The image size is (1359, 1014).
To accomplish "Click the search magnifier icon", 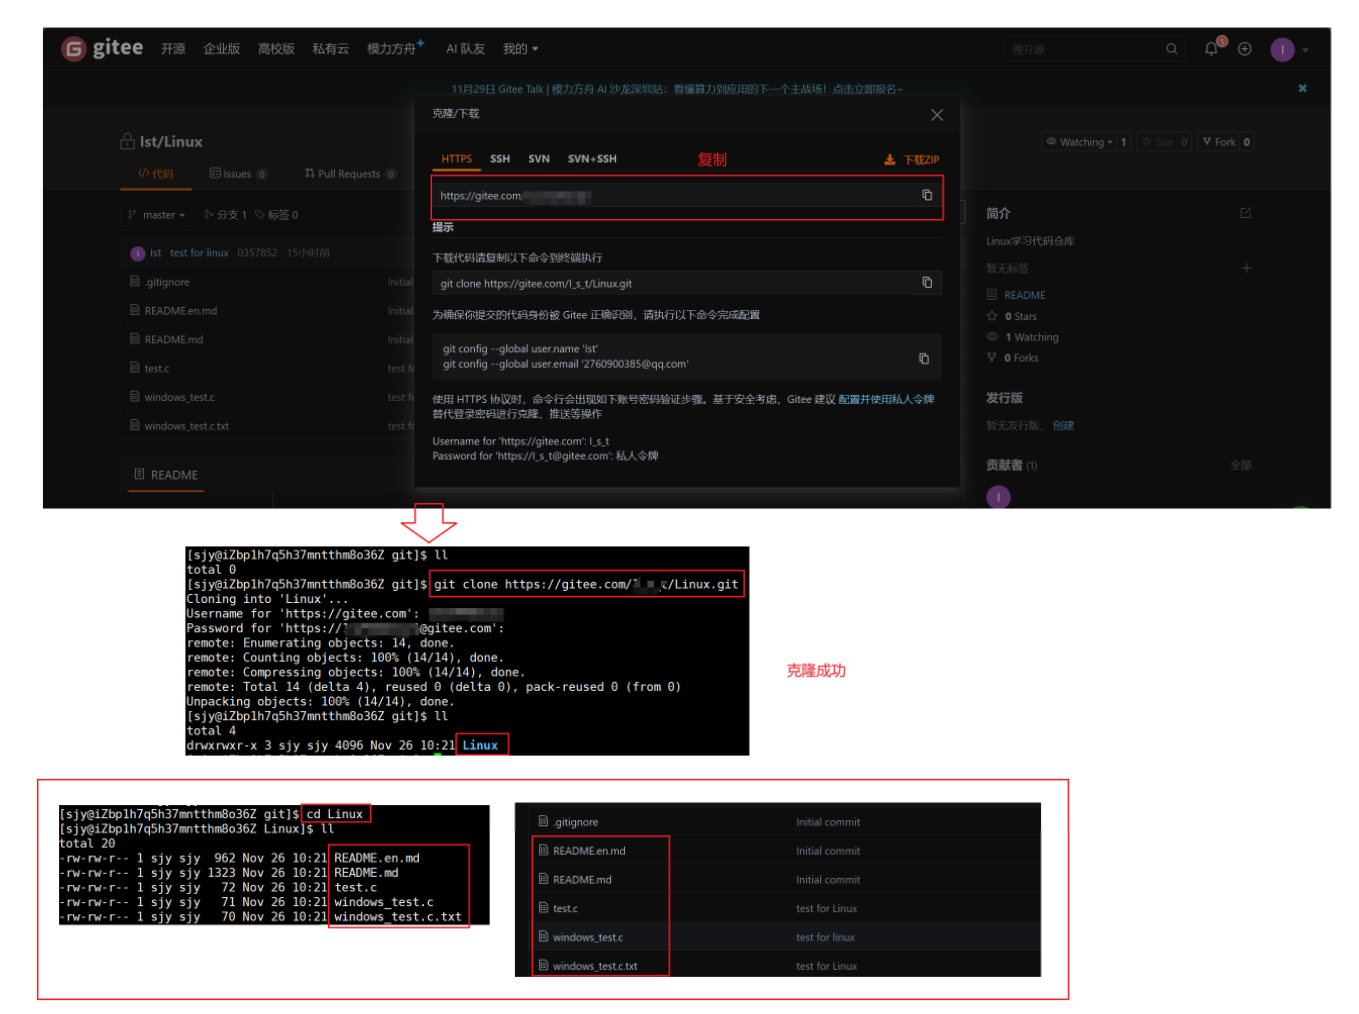I will coord(1172,49).
